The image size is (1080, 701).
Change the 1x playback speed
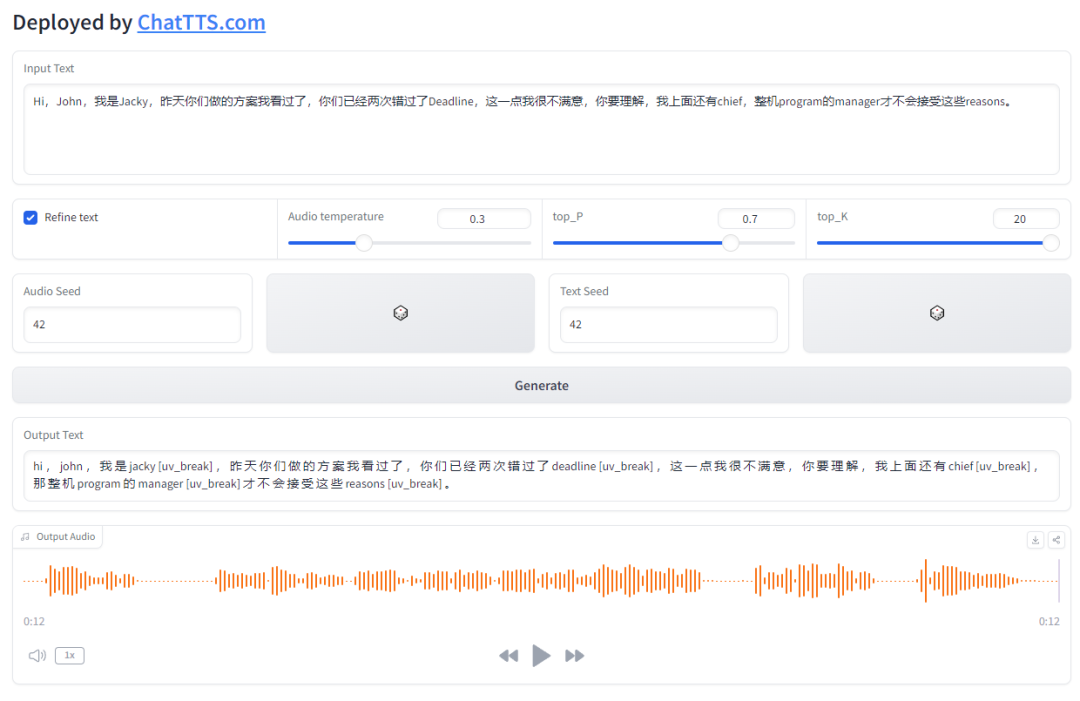(x=70, y=656)
